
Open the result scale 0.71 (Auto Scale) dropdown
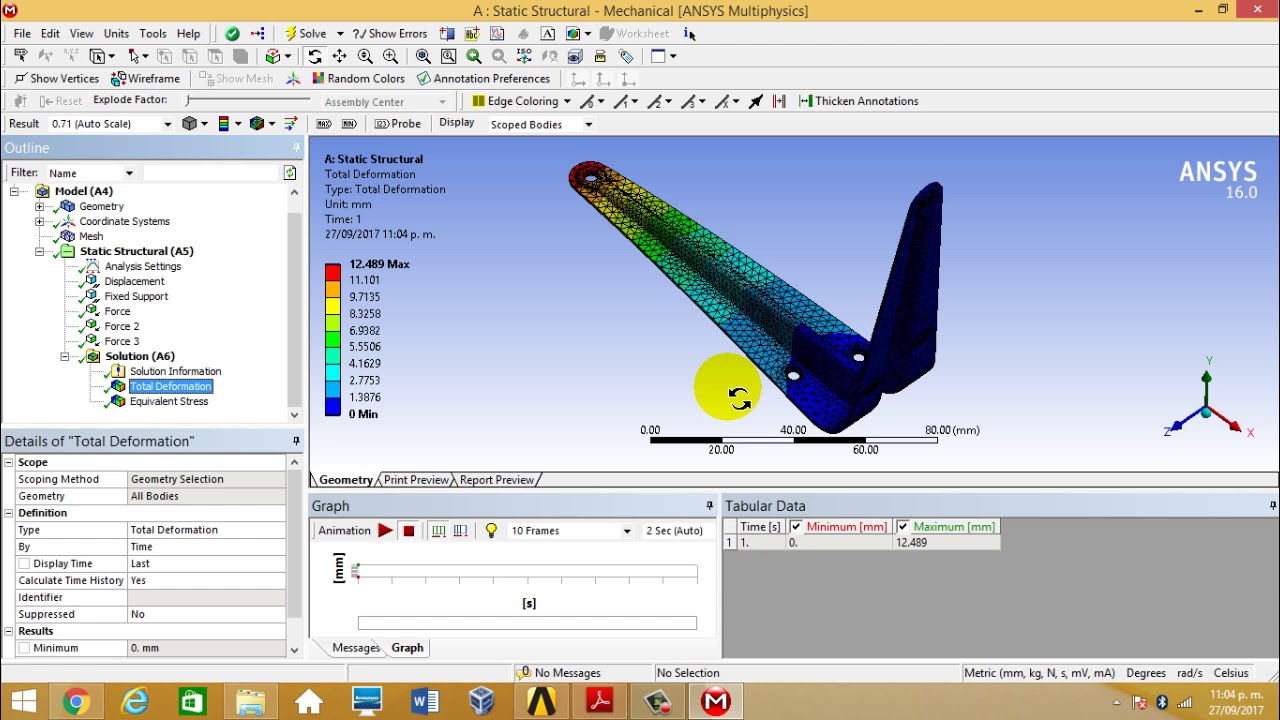[167, 124]
